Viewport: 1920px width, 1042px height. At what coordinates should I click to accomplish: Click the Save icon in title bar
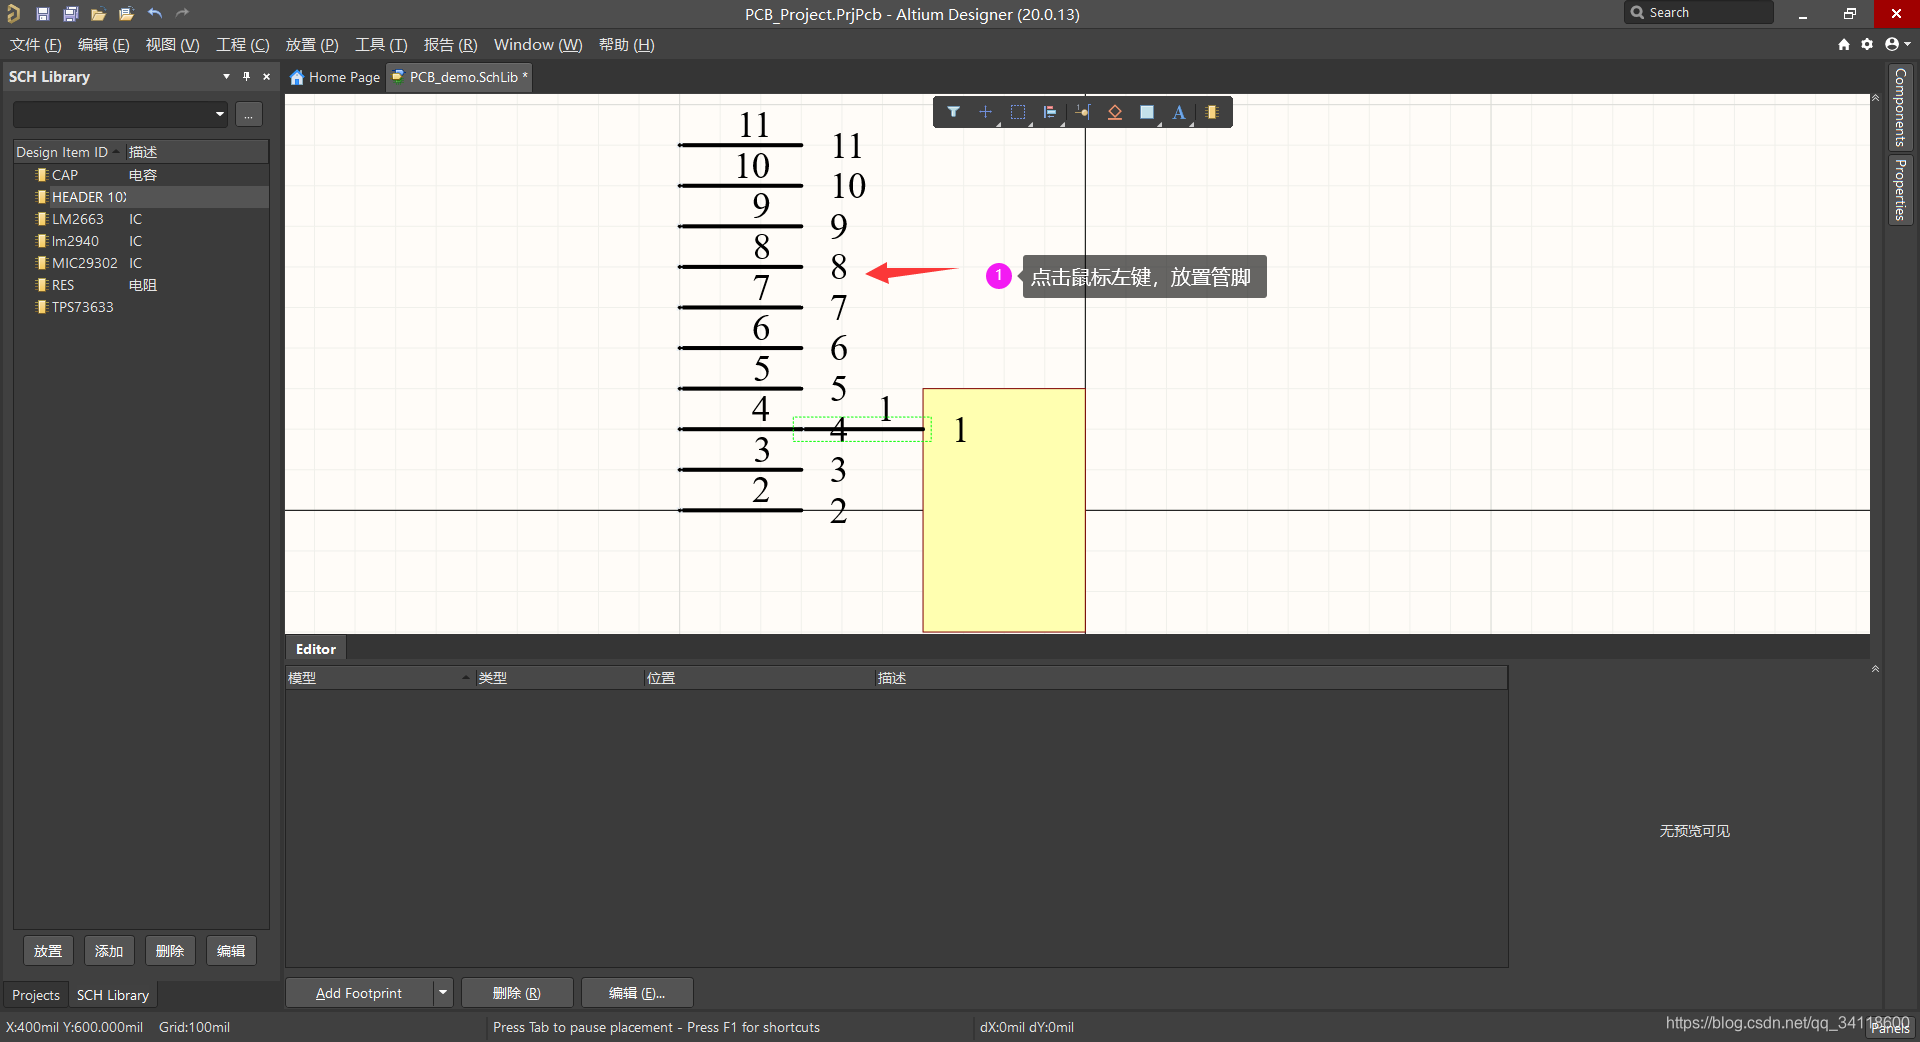click(42, 14)
